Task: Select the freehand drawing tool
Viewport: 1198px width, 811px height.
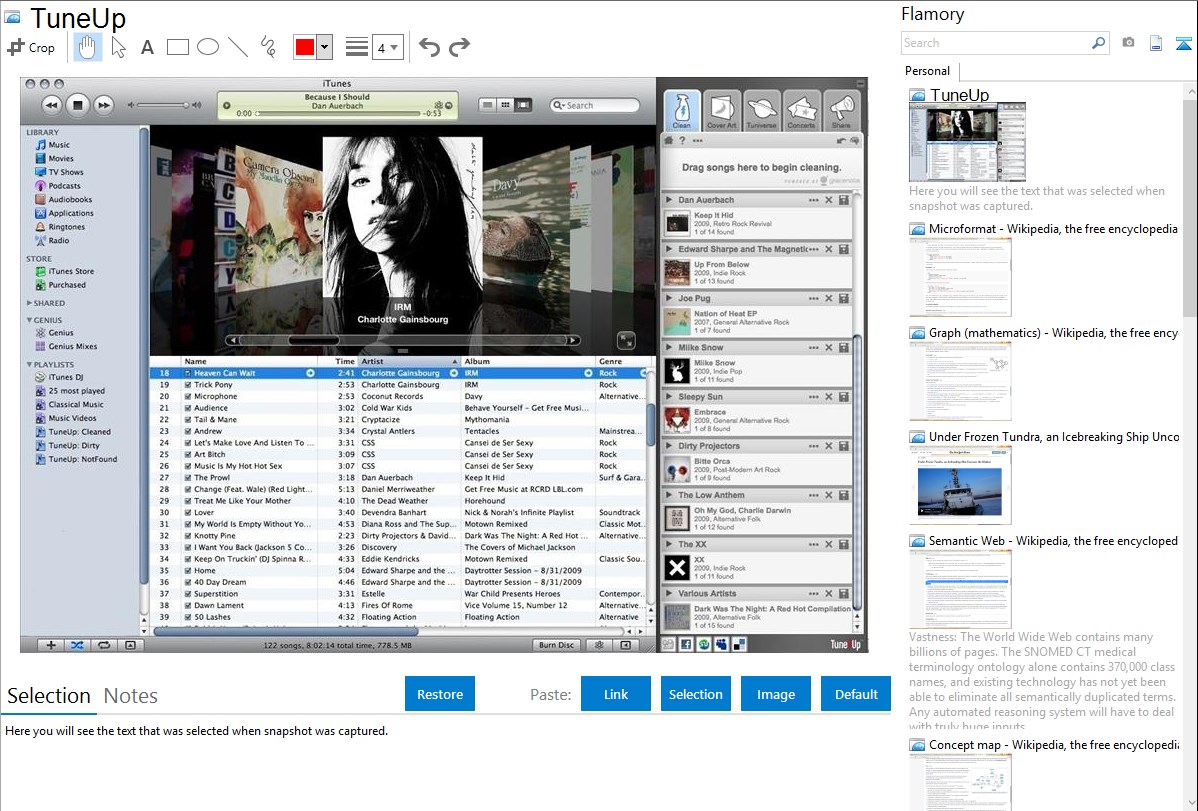Action: pyautogui.click(x=268, y=47)
